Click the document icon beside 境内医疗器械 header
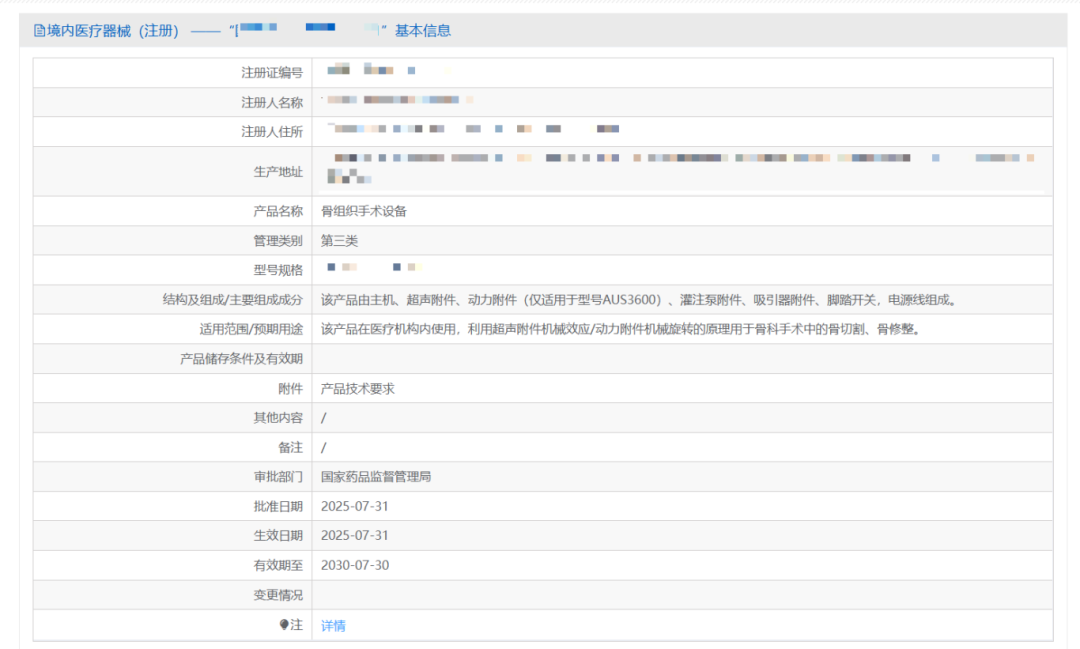Image resolution: width=1080 pixels, height=649 pixels. (39, 31)
